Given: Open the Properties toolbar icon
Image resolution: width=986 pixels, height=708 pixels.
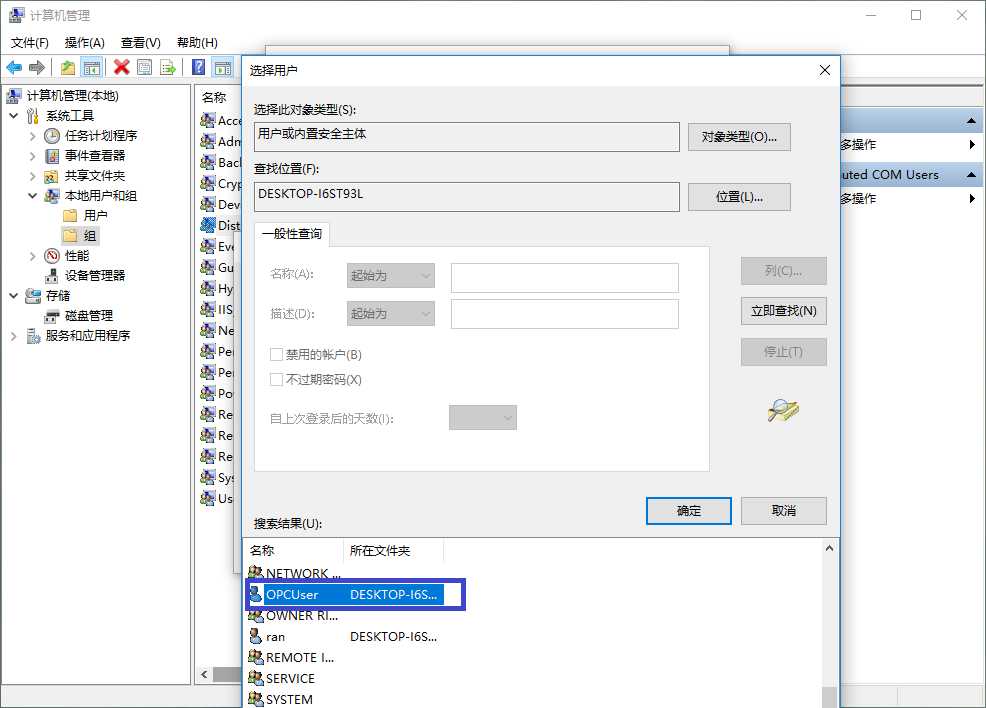Looking at the screenshot, I should (x=145, y=67).
